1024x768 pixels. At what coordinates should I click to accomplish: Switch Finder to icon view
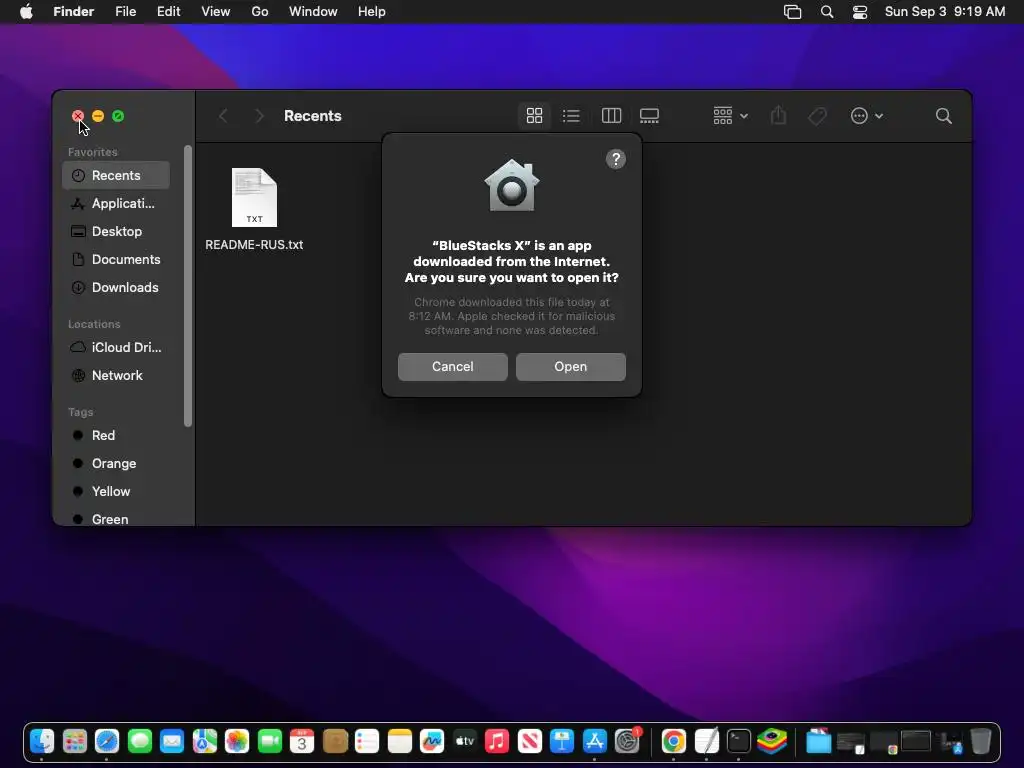point(534,116)
